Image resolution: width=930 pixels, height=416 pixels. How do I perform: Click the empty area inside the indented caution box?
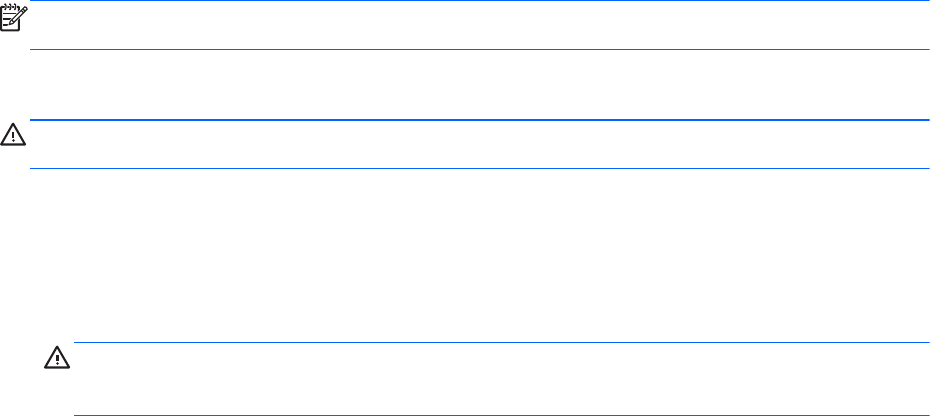[x=500, y=379]
